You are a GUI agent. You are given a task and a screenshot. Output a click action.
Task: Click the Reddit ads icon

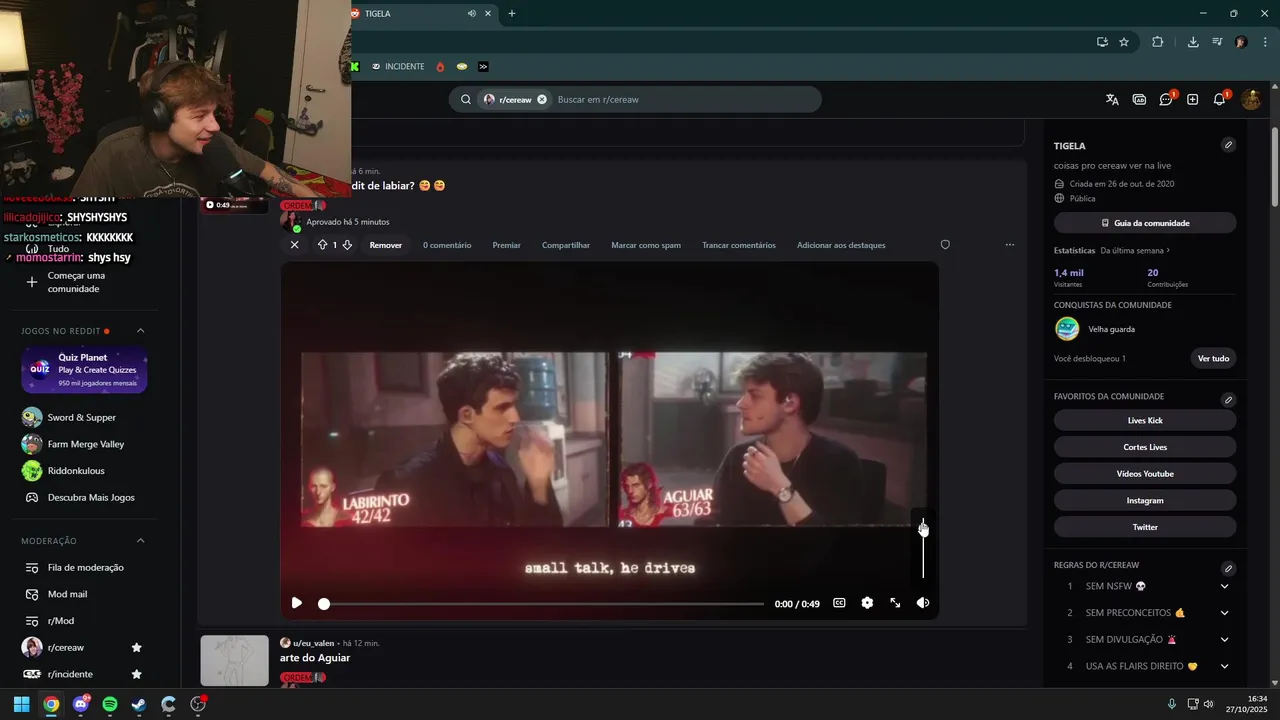(1139, 99)
